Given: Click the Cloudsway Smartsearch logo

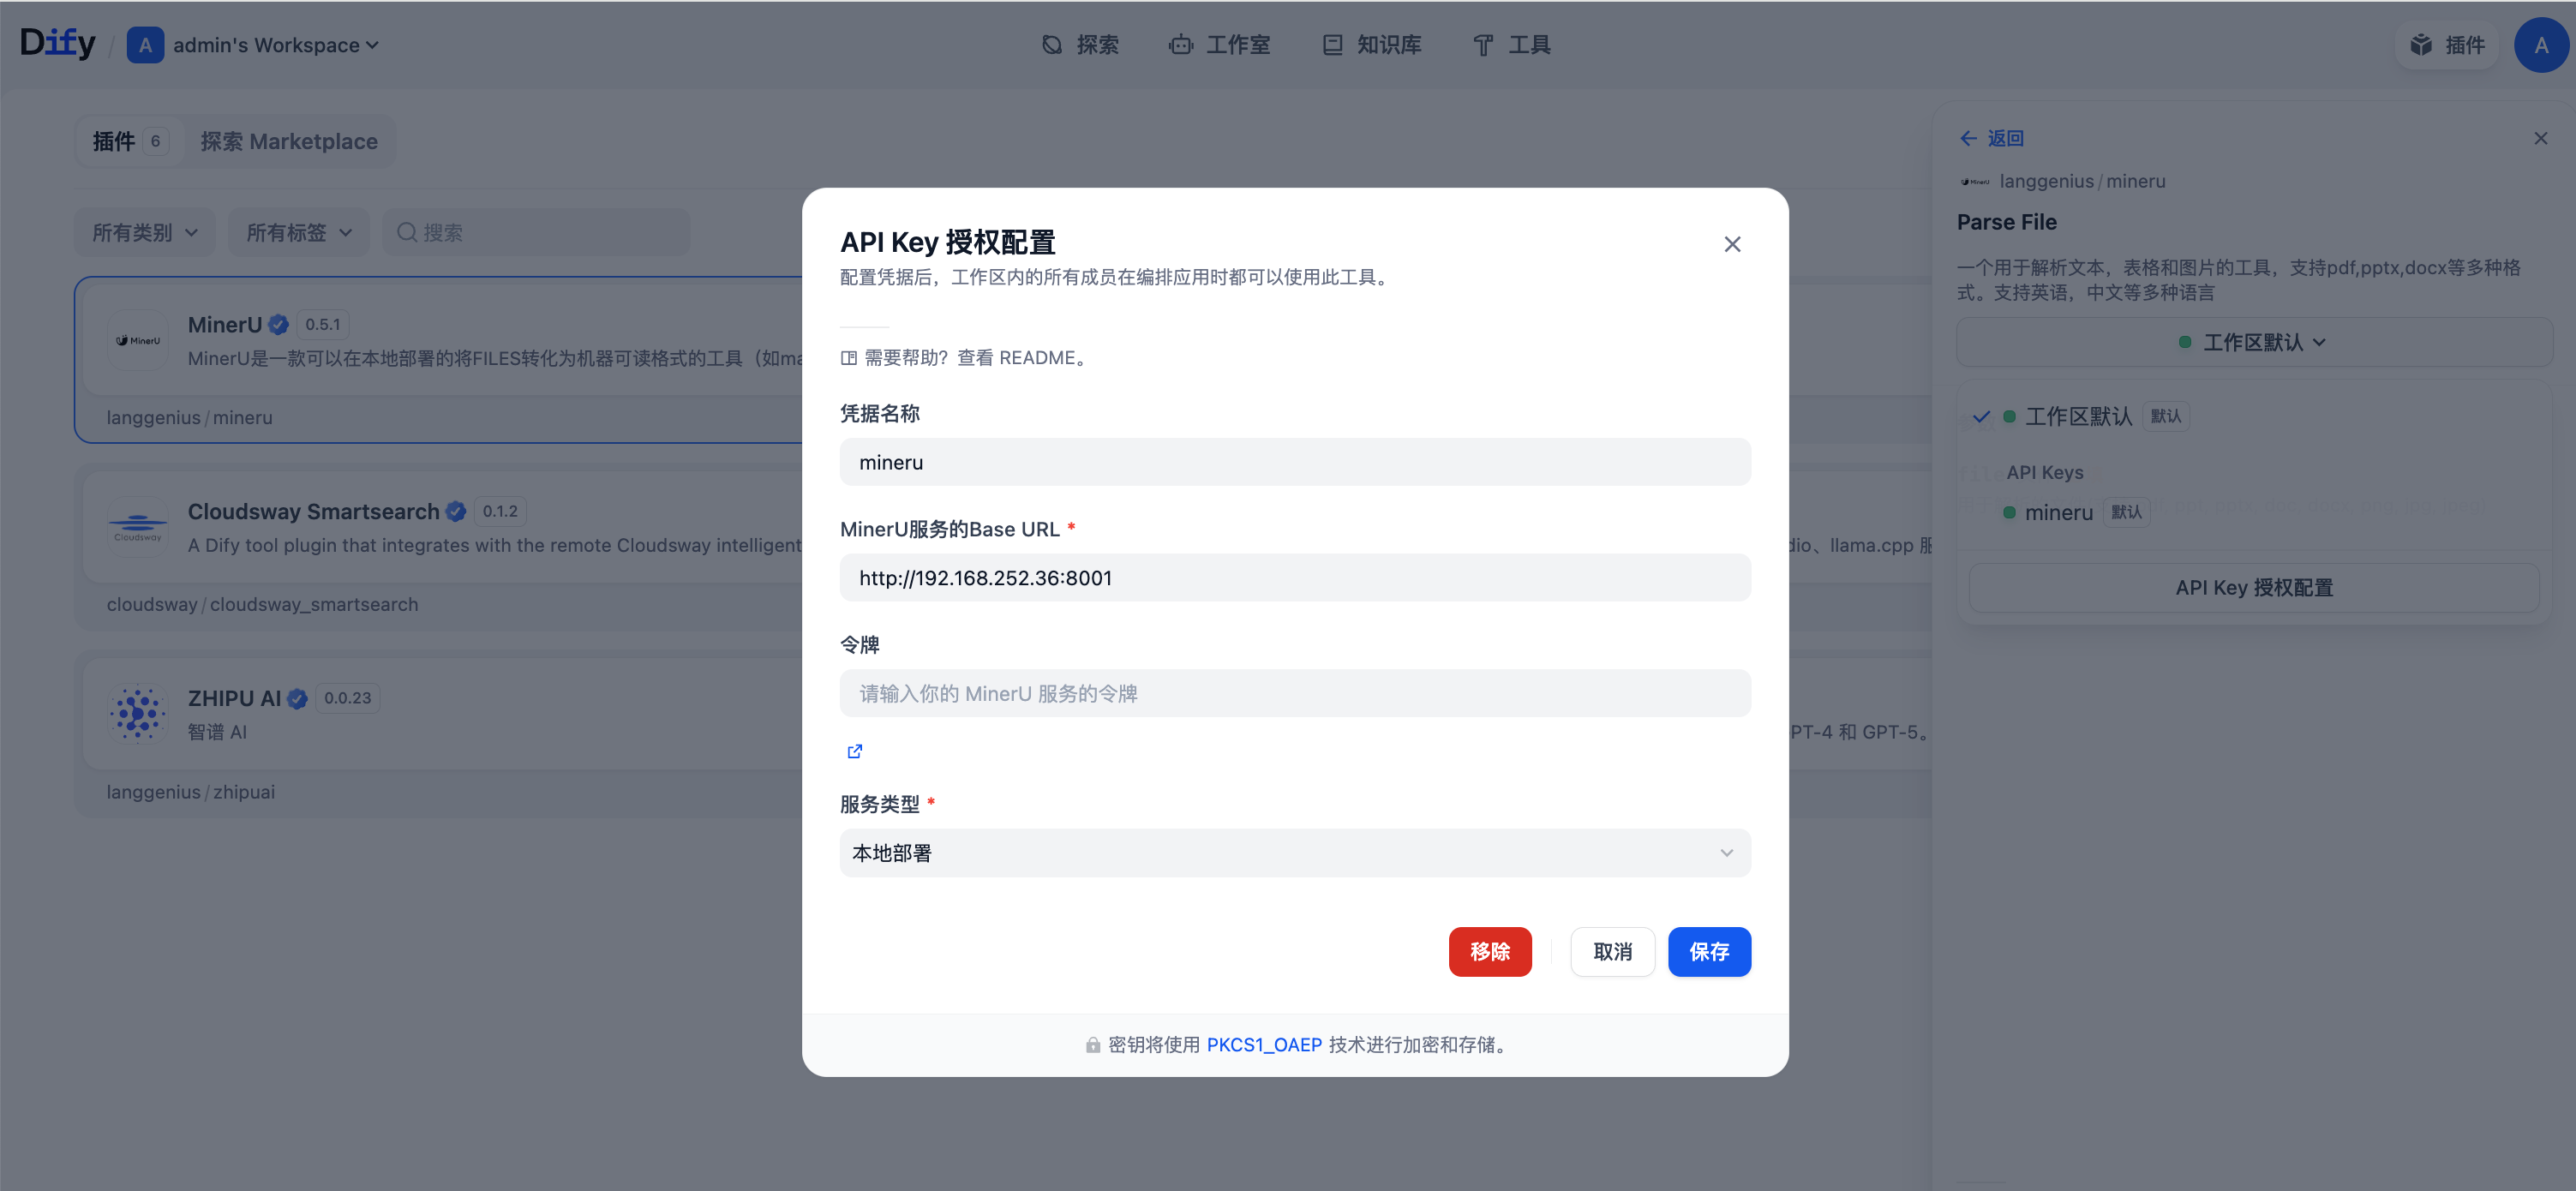Looking at the screenshot, I should (138, 527).
